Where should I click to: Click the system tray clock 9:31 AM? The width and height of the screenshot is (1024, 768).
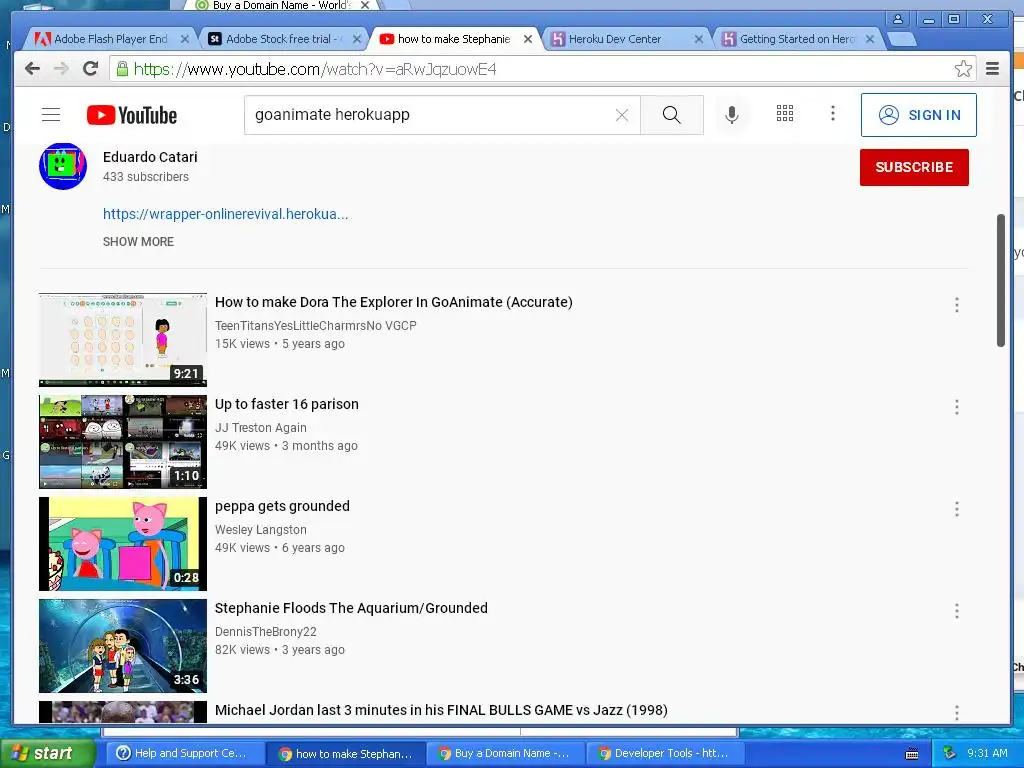coord(987,753)
